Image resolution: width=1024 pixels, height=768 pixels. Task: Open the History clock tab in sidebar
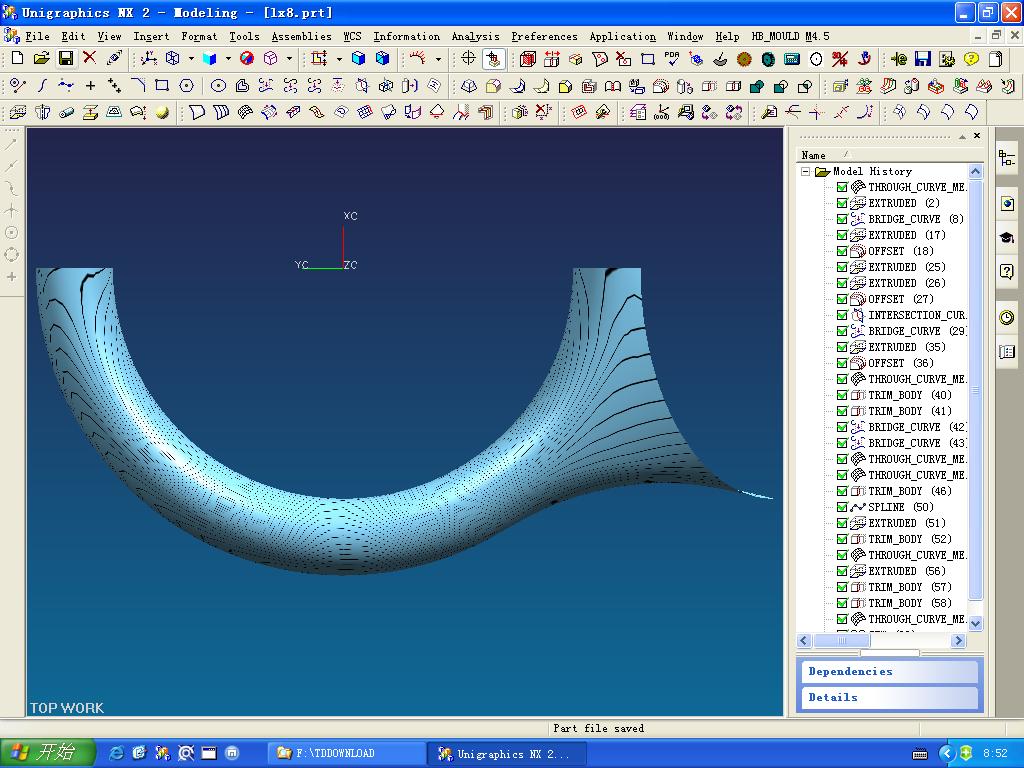click(x=1006, y=318)
